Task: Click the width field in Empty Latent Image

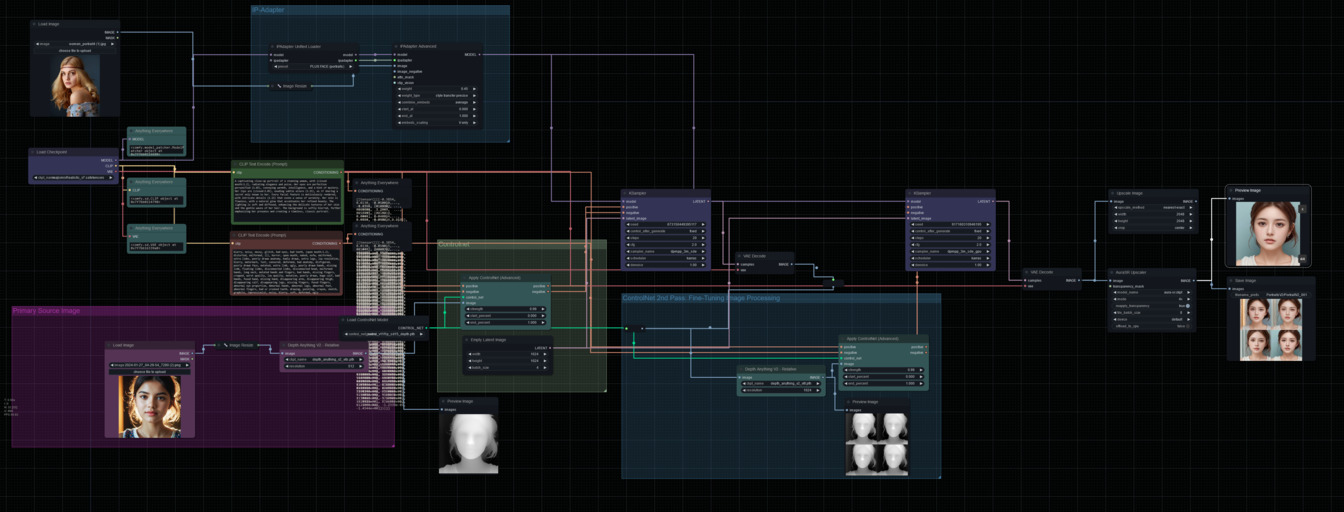Action: tap(507, 354)
